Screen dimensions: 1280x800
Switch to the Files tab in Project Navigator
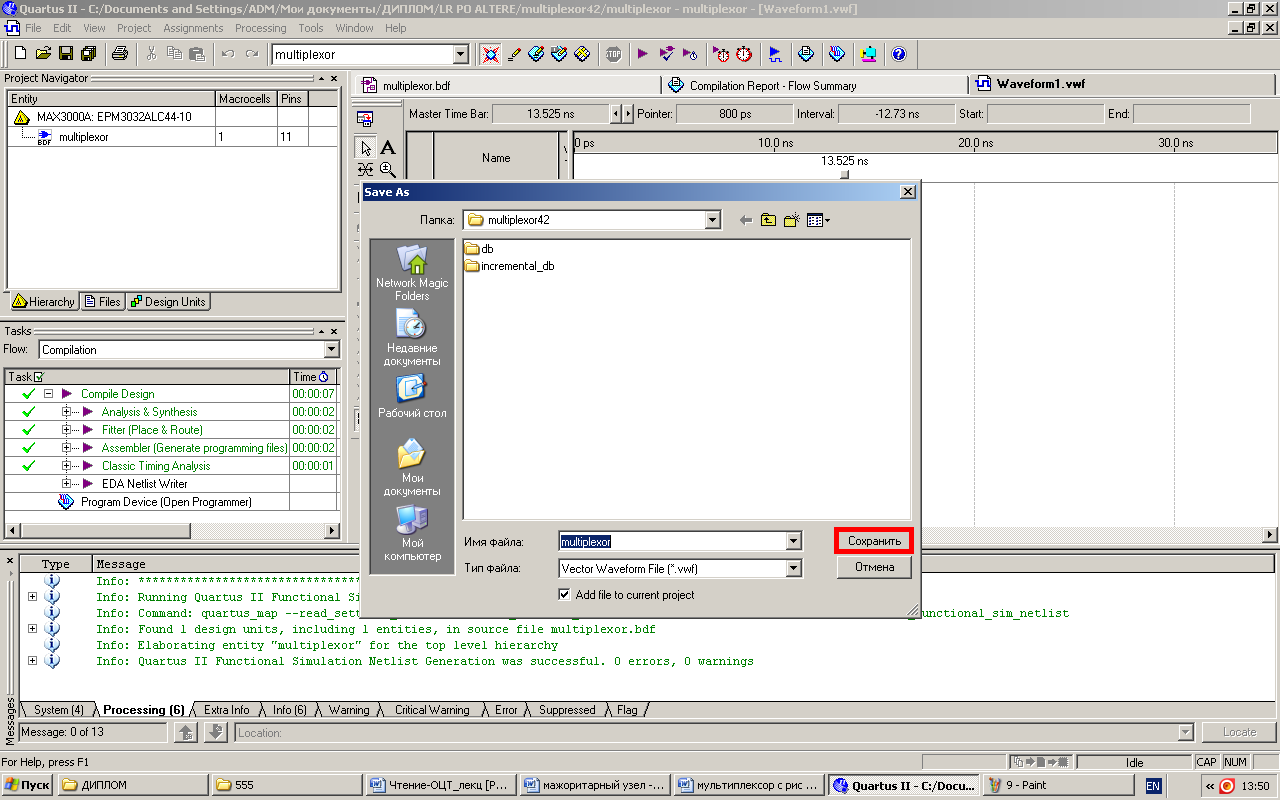(102, 302)
